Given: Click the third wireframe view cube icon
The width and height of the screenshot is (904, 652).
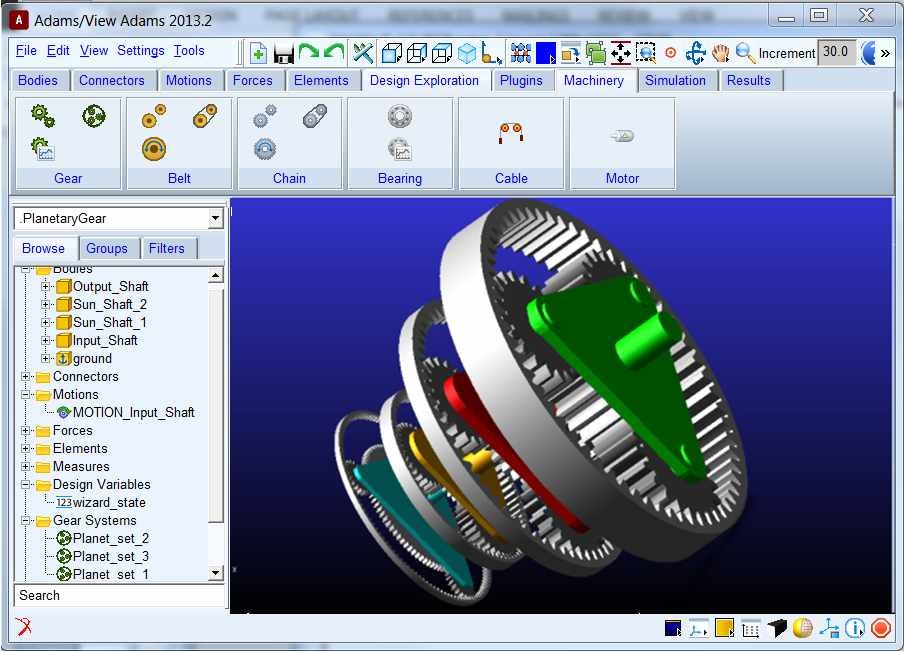Looking at the screenshot, I should coord(442,53).
